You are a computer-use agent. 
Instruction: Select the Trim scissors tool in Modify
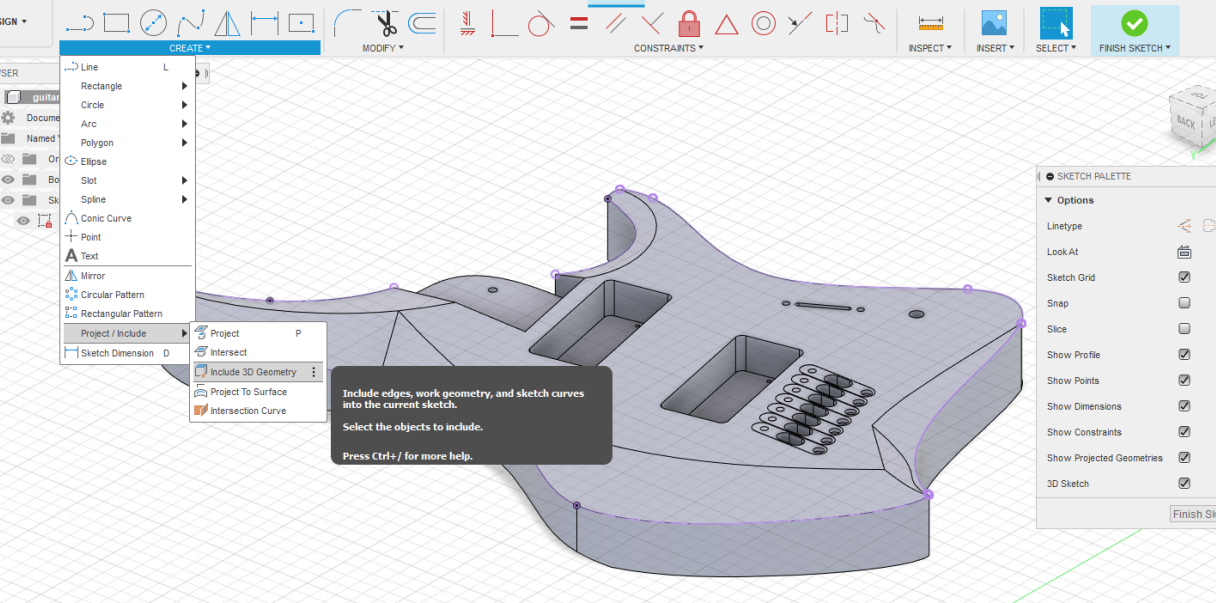[x=387, y=22]
